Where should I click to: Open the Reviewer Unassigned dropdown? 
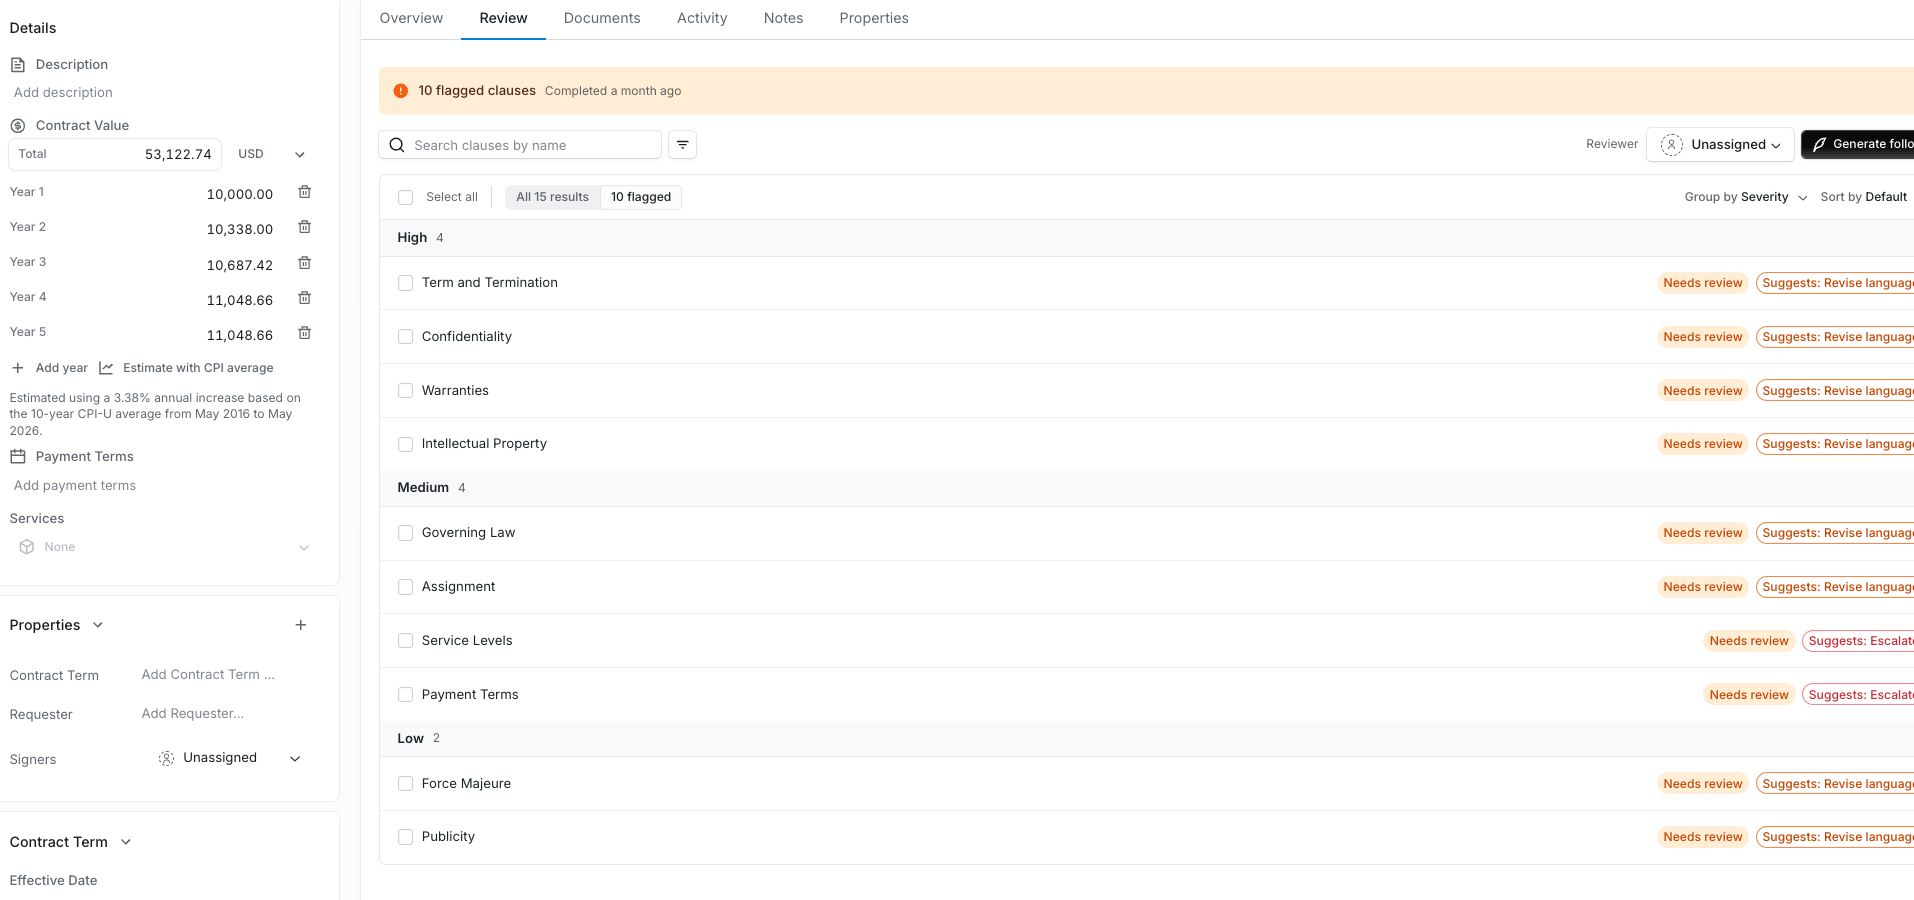coord(1720,145)
